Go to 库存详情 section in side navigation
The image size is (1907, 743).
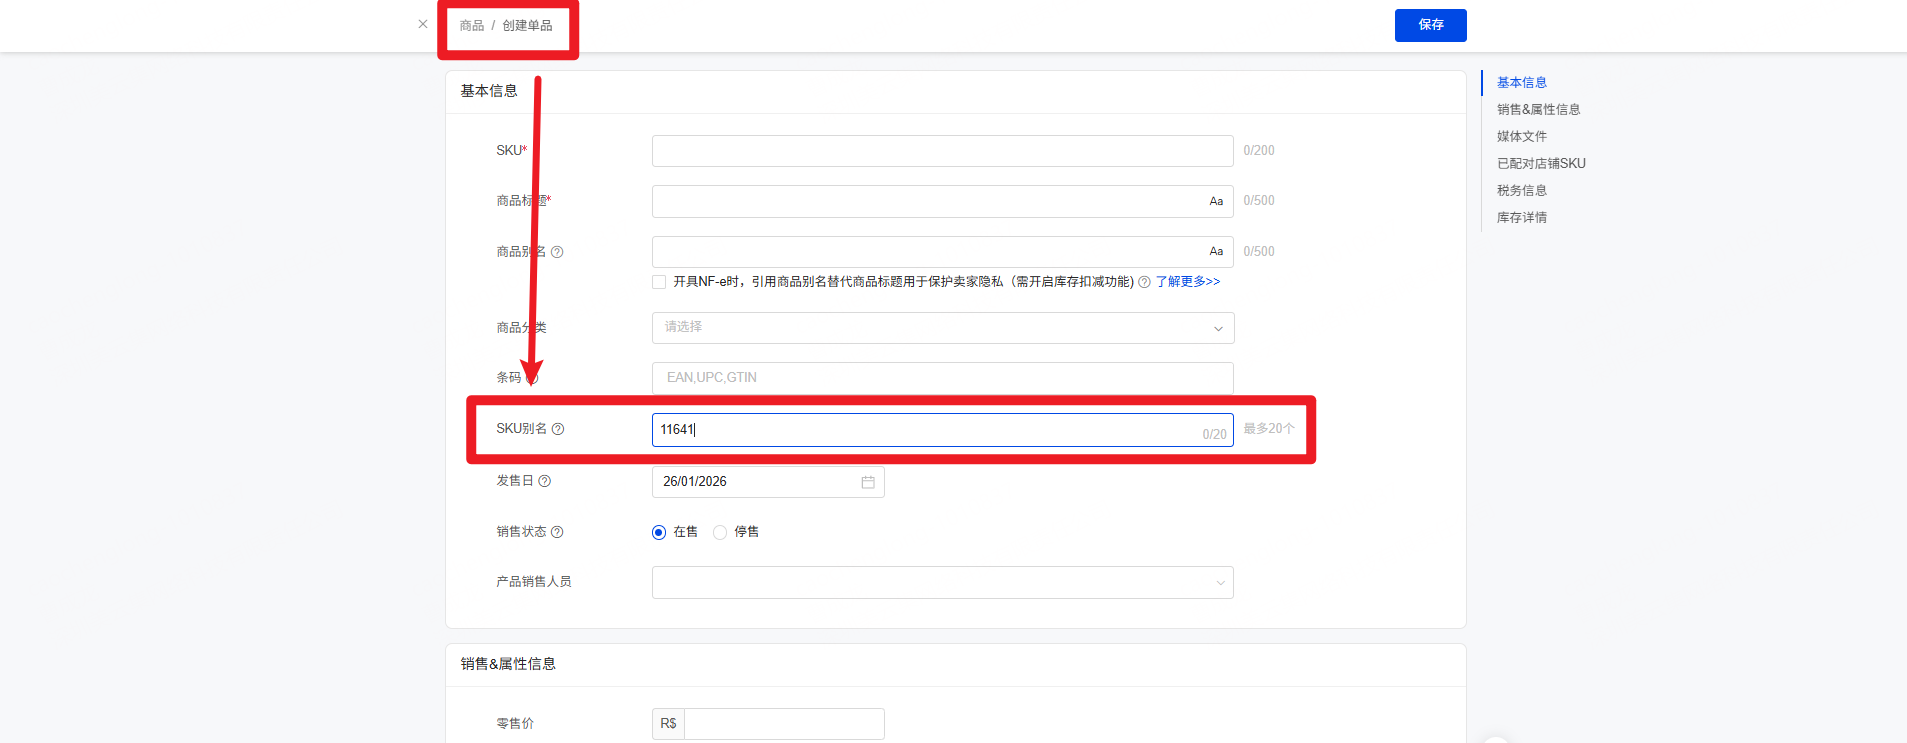point(1521,218)
